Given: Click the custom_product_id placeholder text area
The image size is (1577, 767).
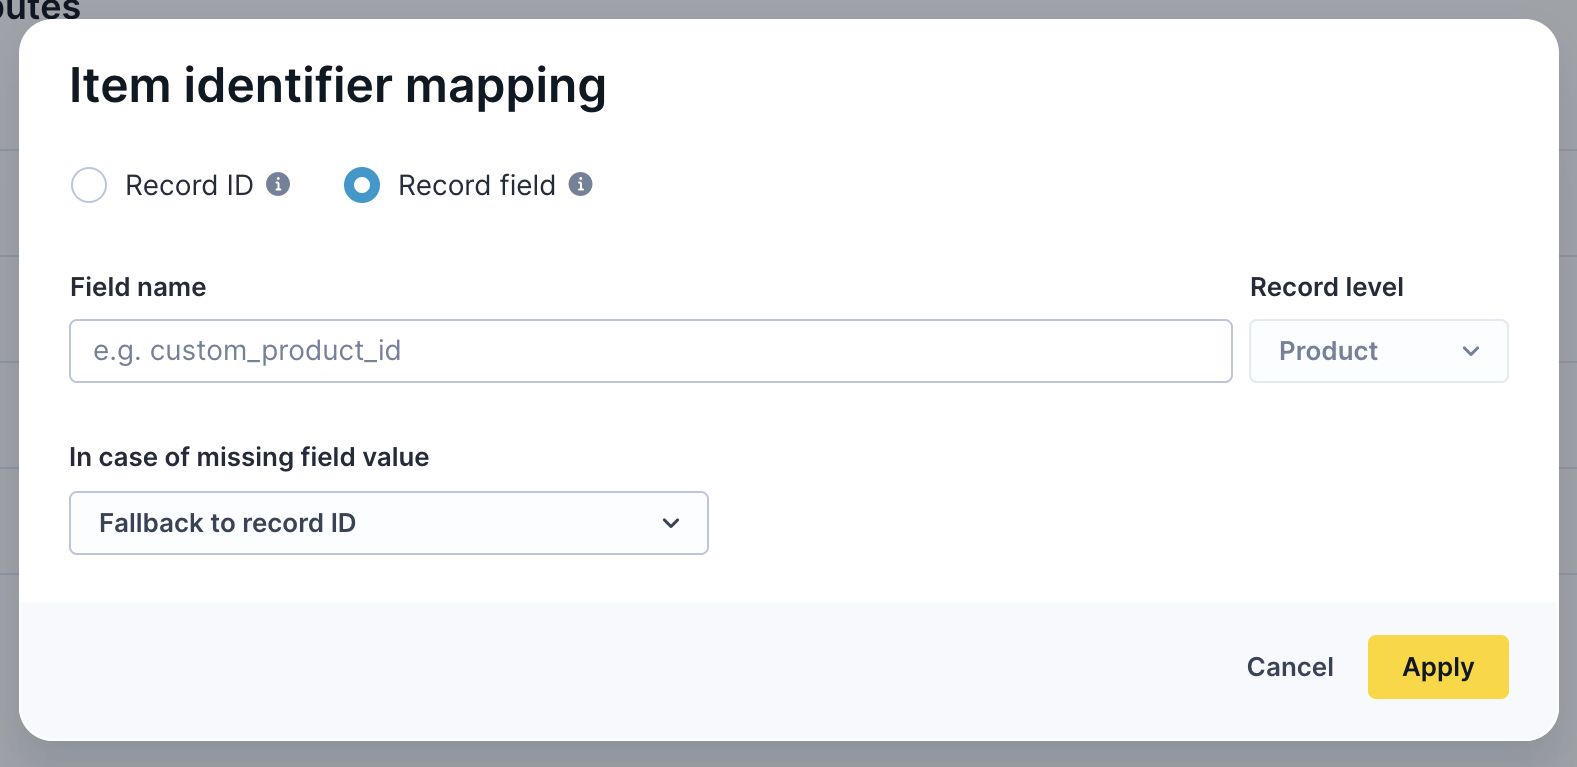Looking at the screenshot, I should [x=248, y=351].
